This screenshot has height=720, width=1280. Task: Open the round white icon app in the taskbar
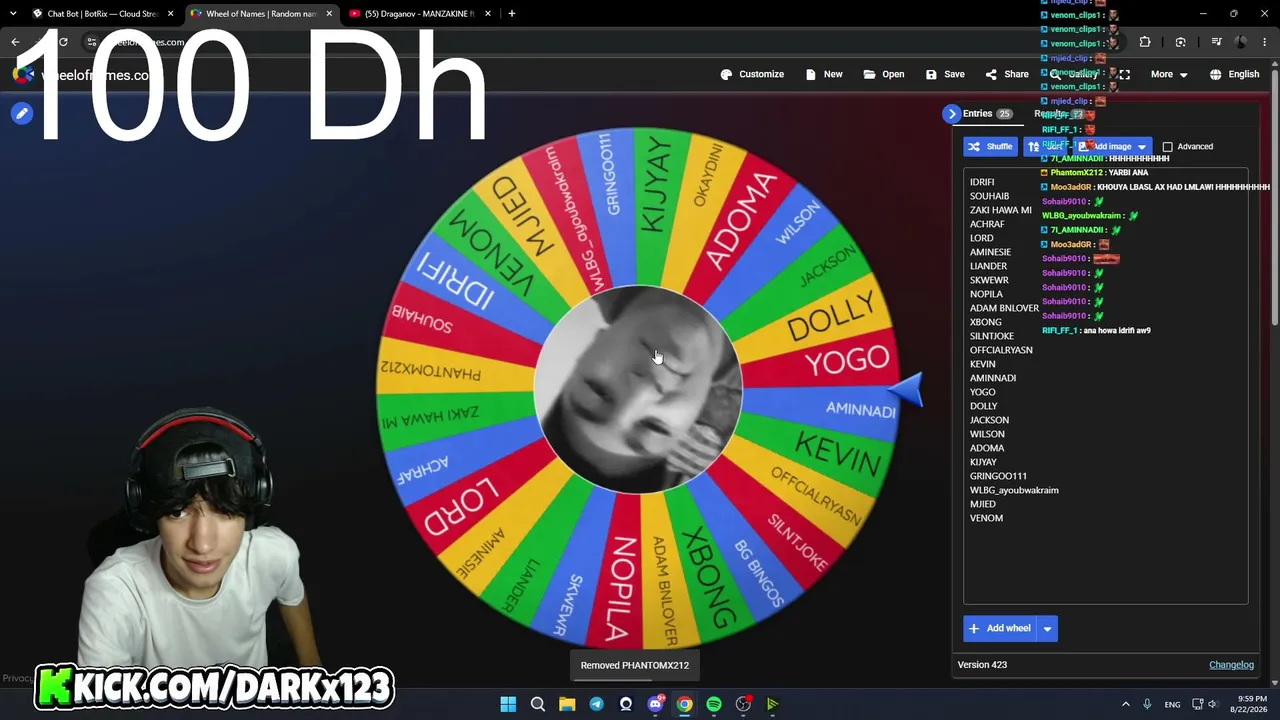[626, 704]
